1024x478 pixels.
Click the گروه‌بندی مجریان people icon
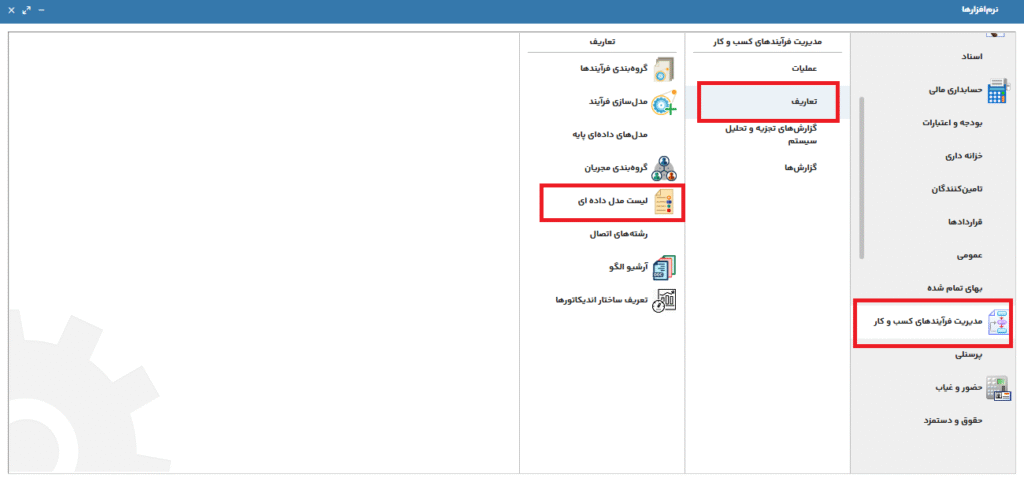tap(664, 168)
